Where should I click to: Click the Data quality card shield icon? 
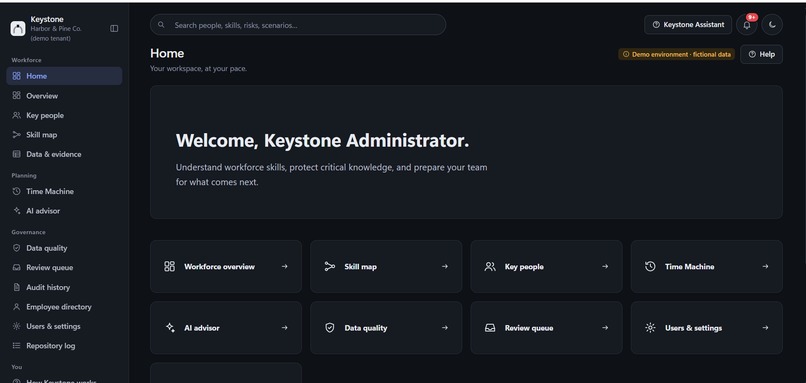click(x=330, y=327)
